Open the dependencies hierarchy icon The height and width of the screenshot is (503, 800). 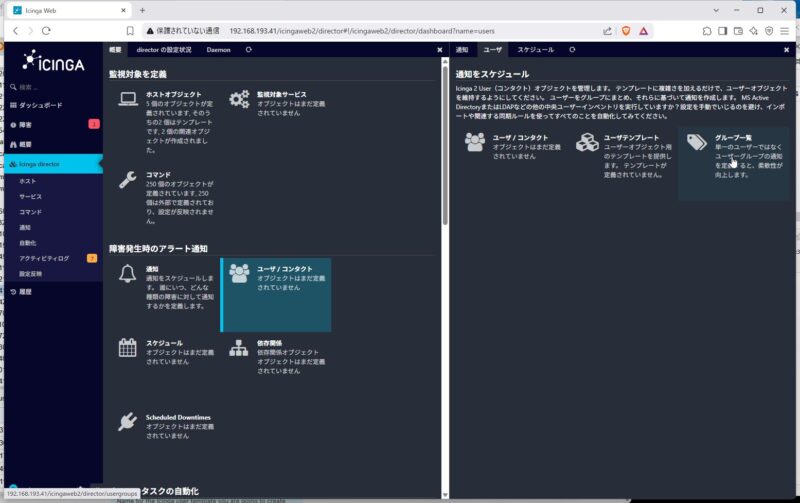point(239,348)
